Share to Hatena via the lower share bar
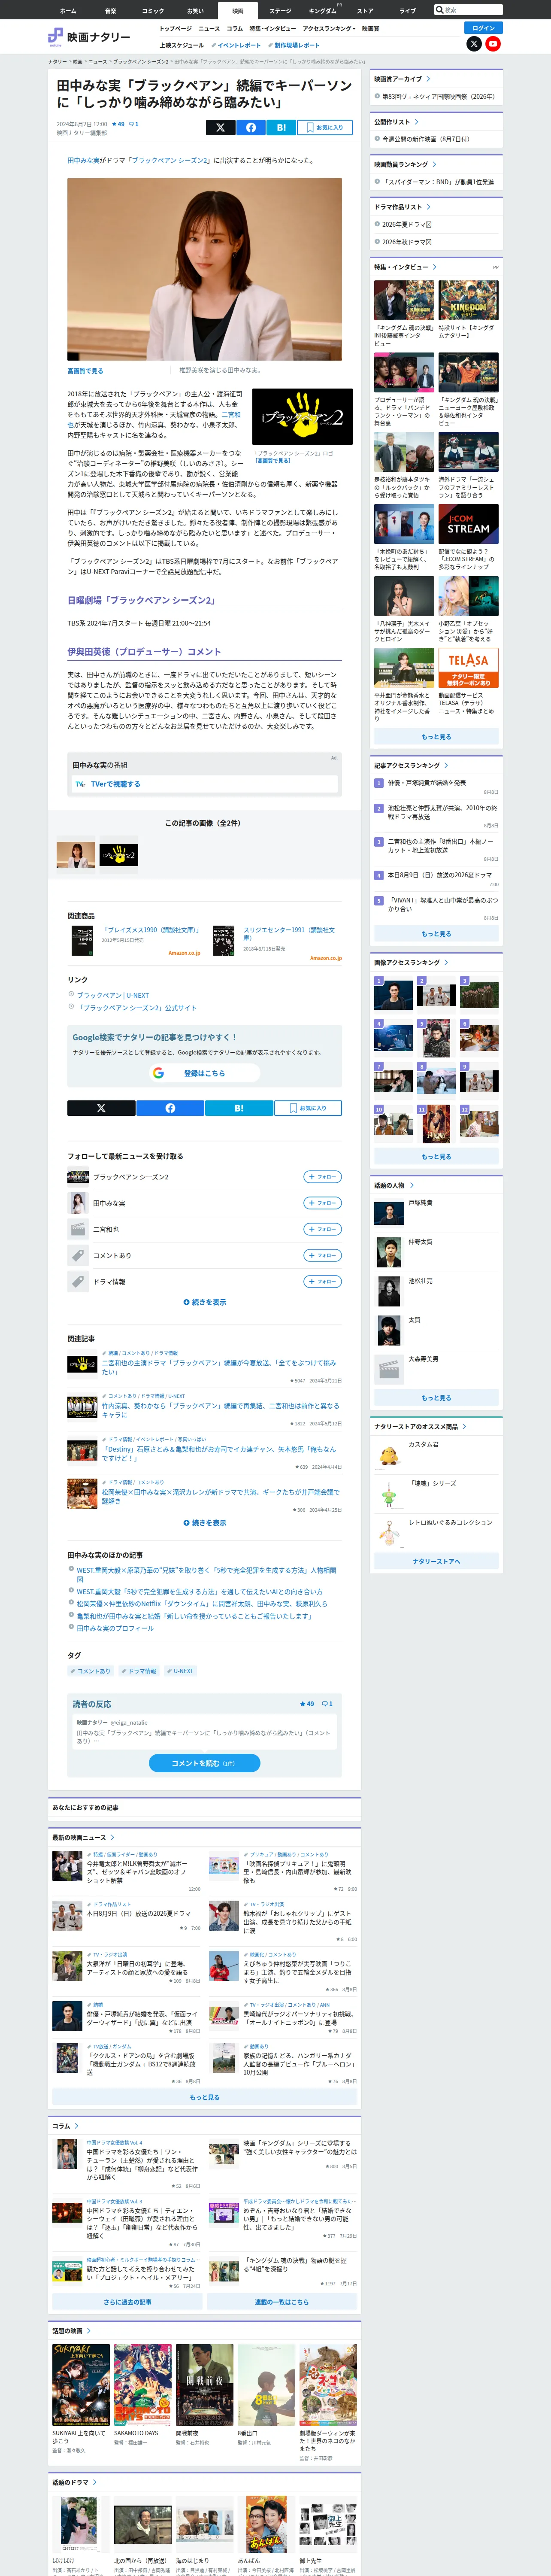This screenshot has width=551, height=2576. [239, 1108]
